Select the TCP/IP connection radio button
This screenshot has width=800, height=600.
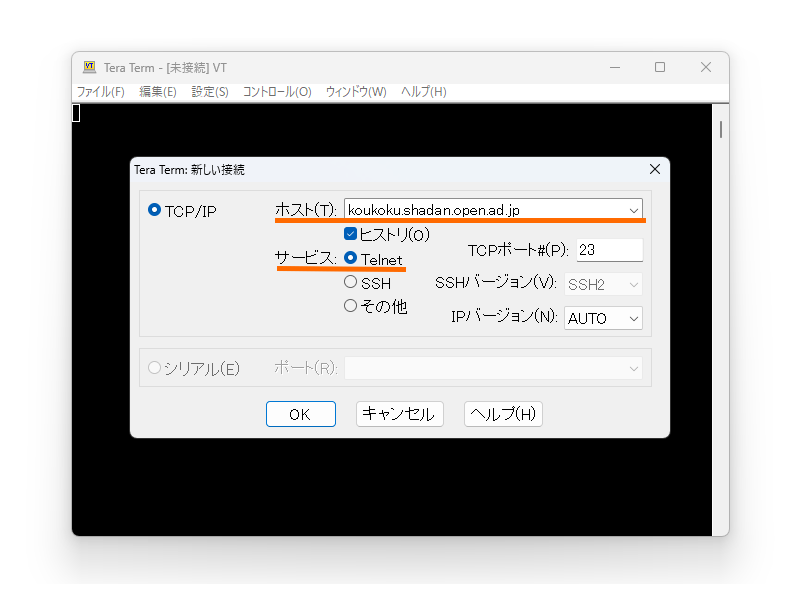[x=155, y=210]
